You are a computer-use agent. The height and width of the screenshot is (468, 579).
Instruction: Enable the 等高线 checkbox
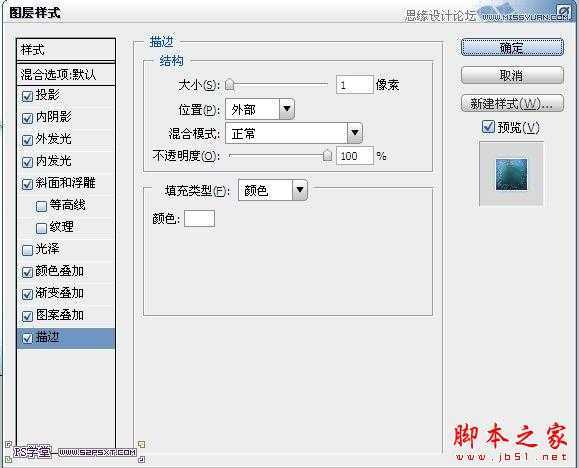(41, 206)
